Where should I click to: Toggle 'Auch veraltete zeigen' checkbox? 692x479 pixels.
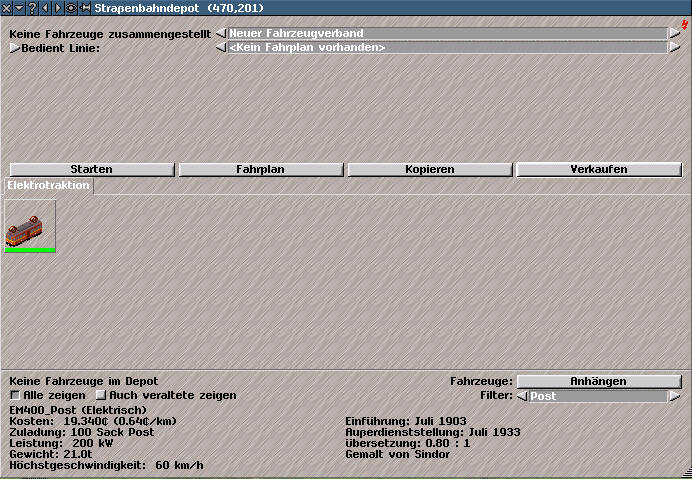pyautogui.click(x=100, y=396)
